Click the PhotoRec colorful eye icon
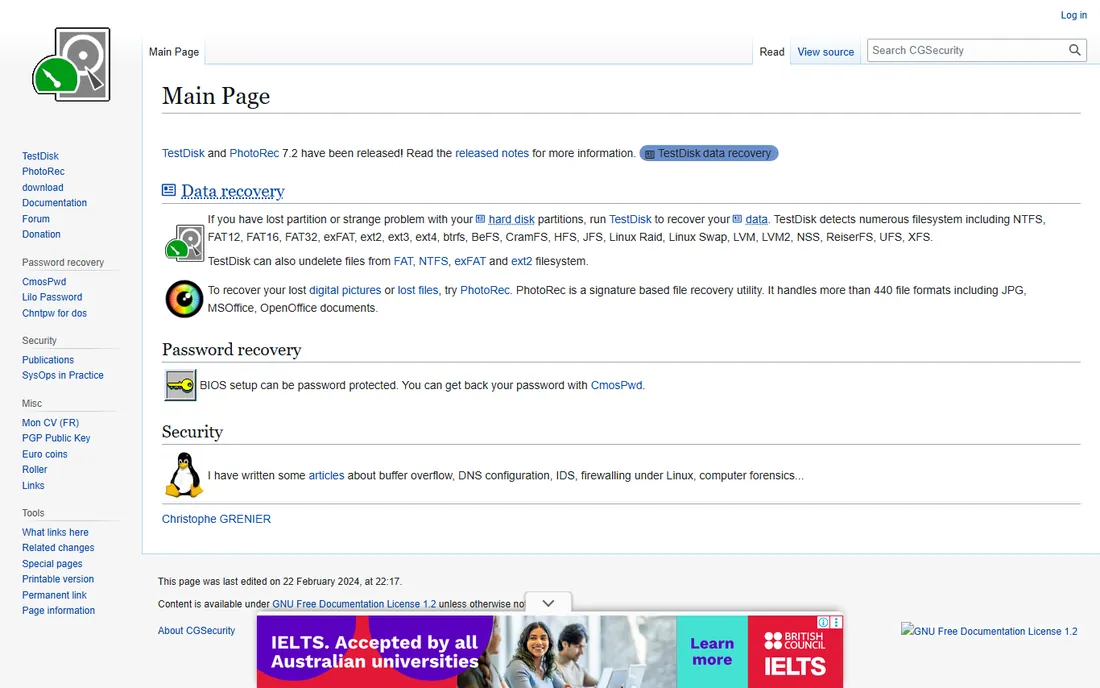This screenshot has width=1100, height=688. [x=184, y=299]
